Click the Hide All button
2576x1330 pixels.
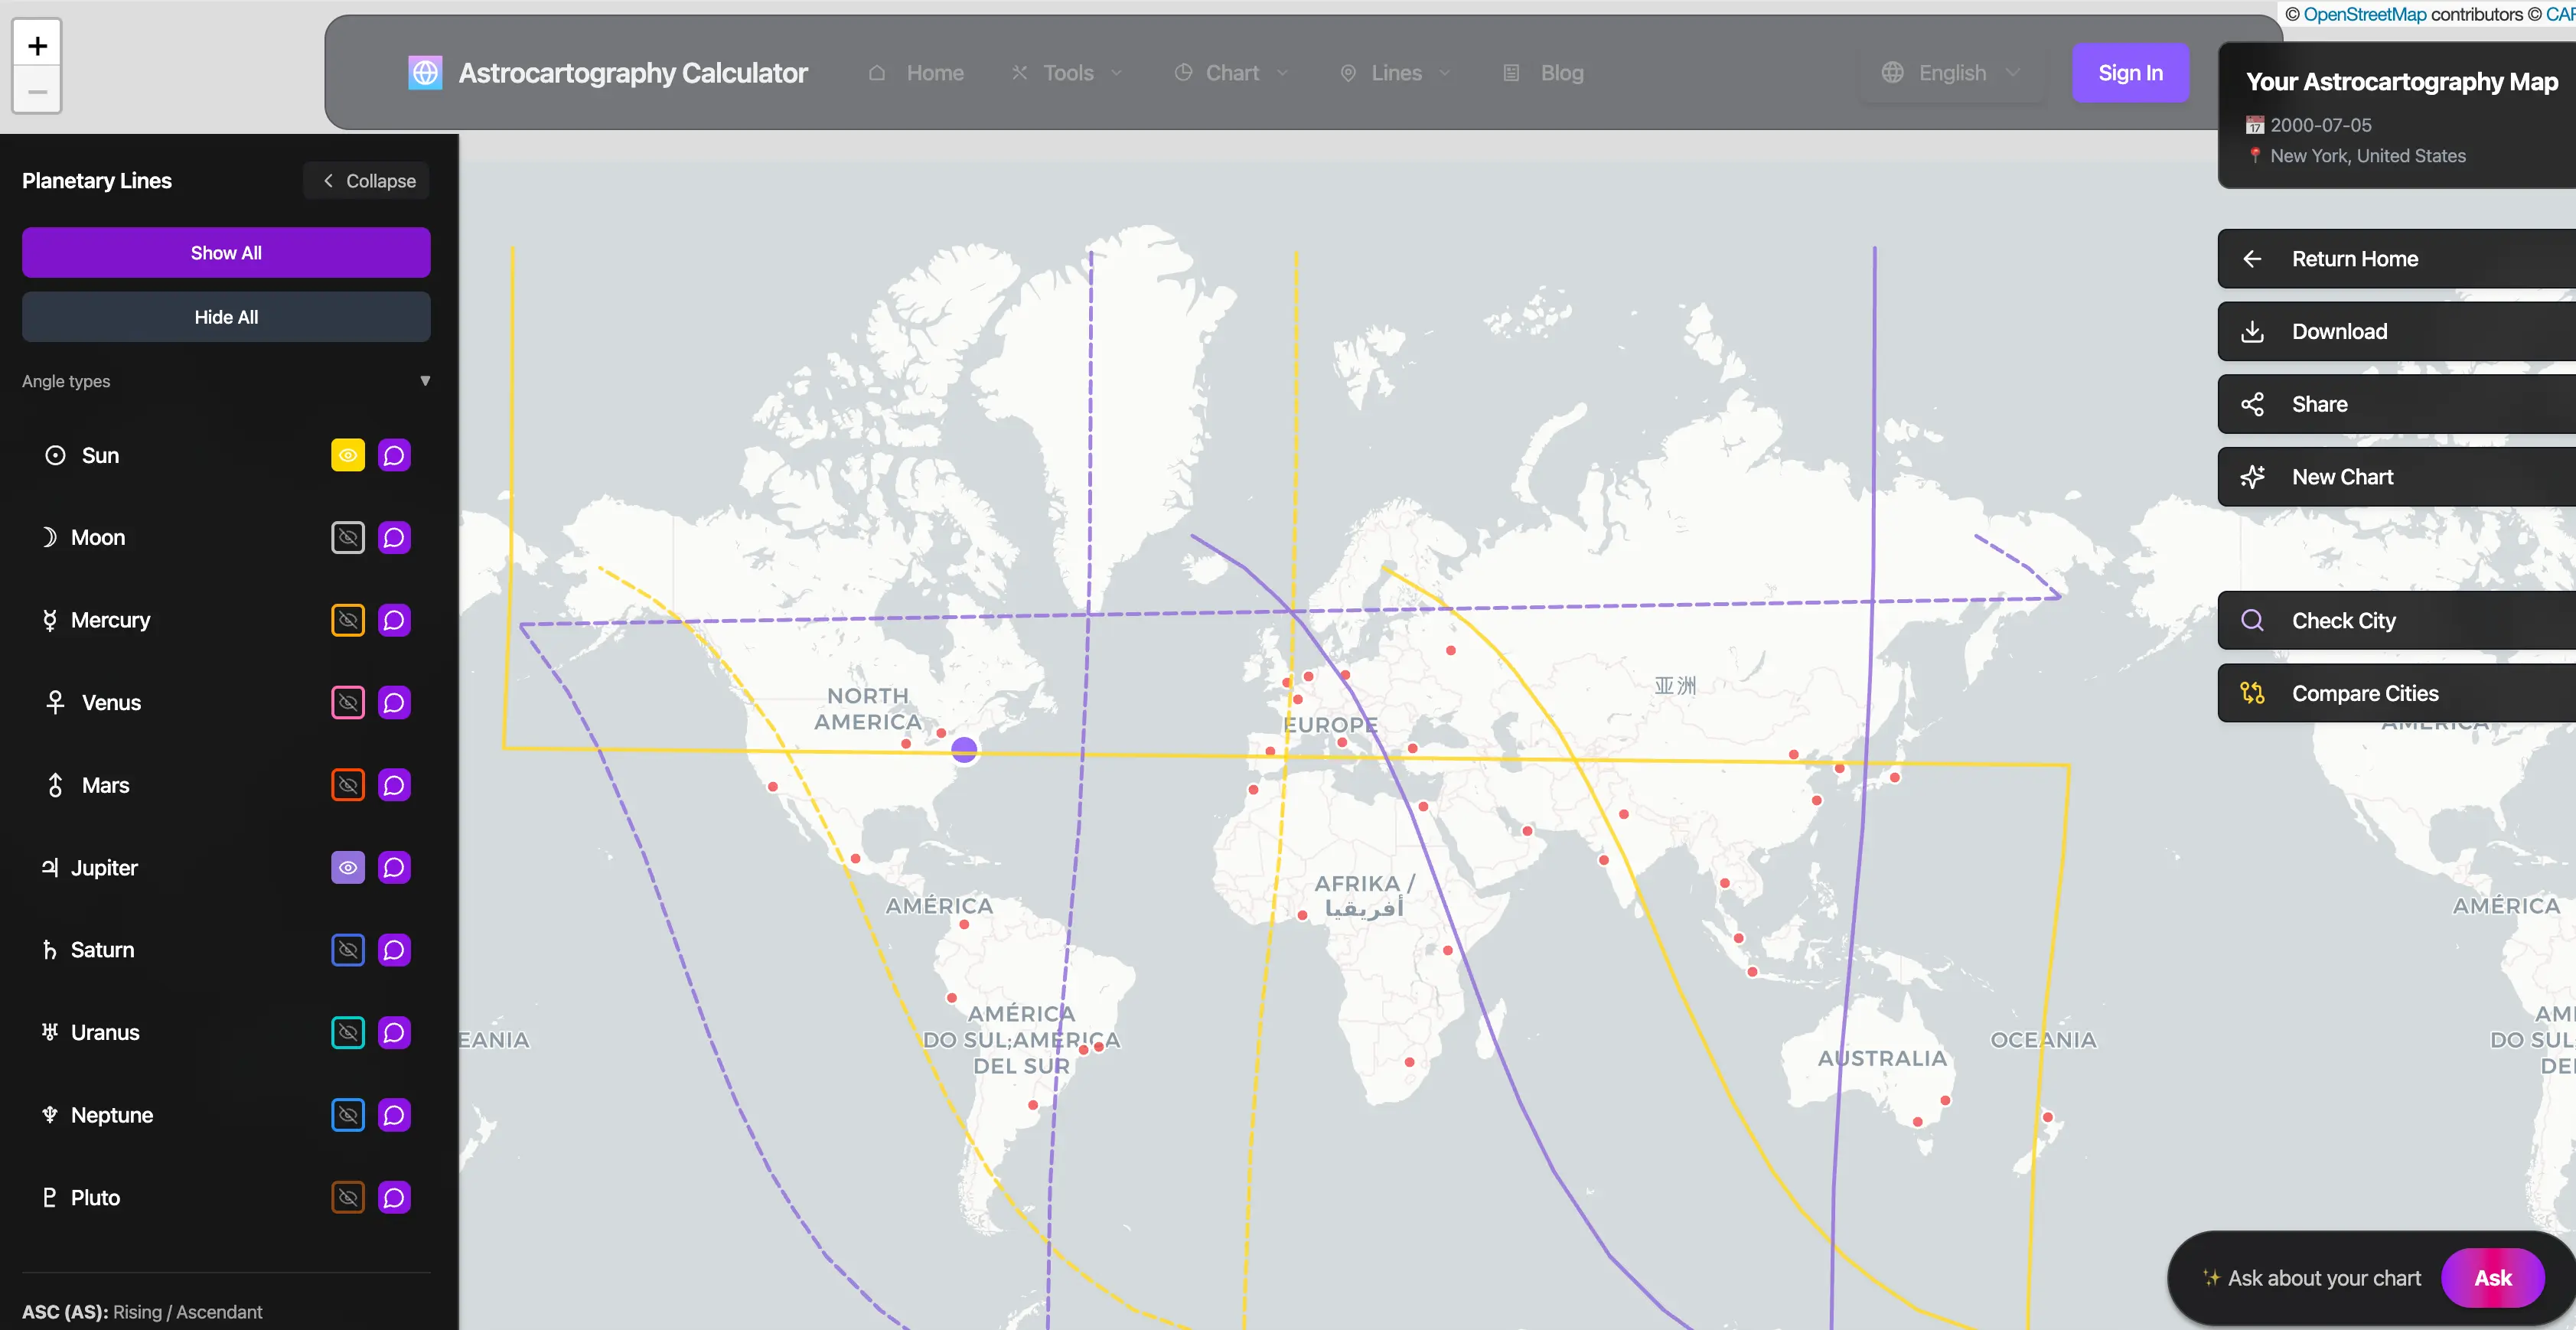point(227,317)
